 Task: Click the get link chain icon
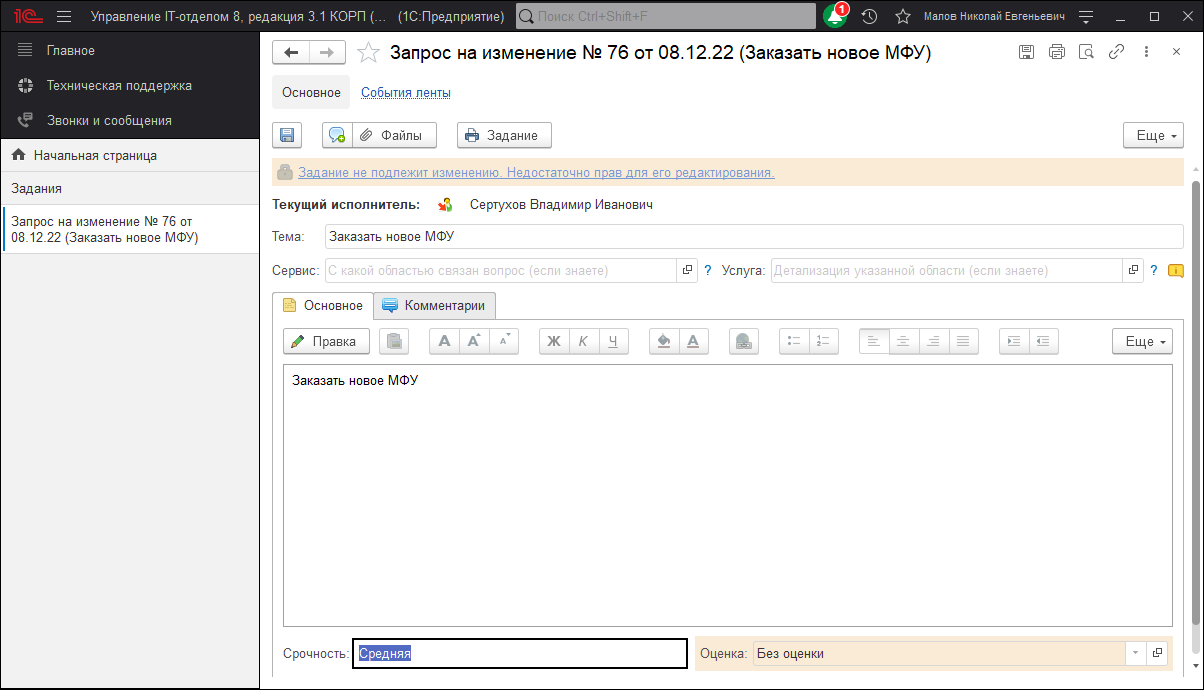(x=1116, y=52)
